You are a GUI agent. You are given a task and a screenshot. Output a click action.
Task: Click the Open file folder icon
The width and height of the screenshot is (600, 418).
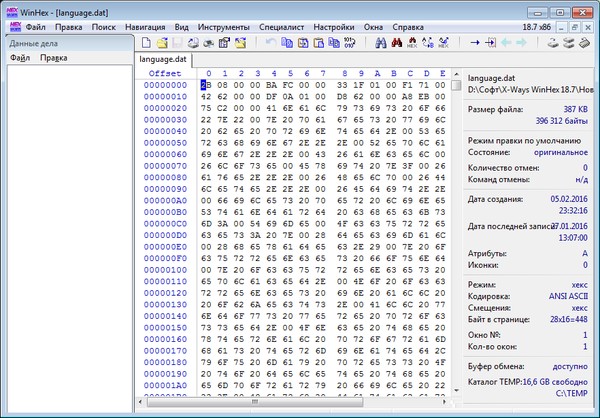click(162, 43)
